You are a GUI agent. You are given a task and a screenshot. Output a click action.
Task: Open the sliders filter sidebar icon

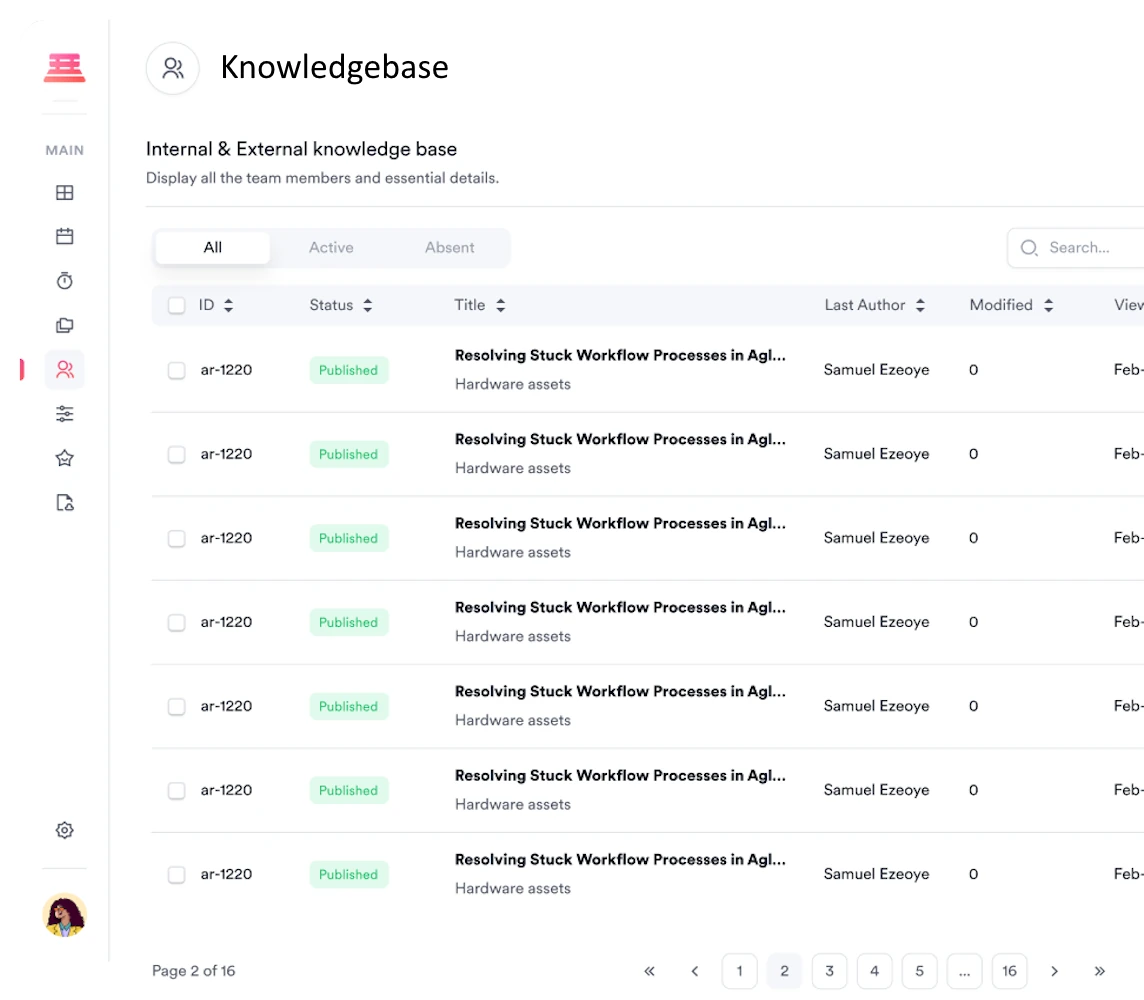pos(65,414)
